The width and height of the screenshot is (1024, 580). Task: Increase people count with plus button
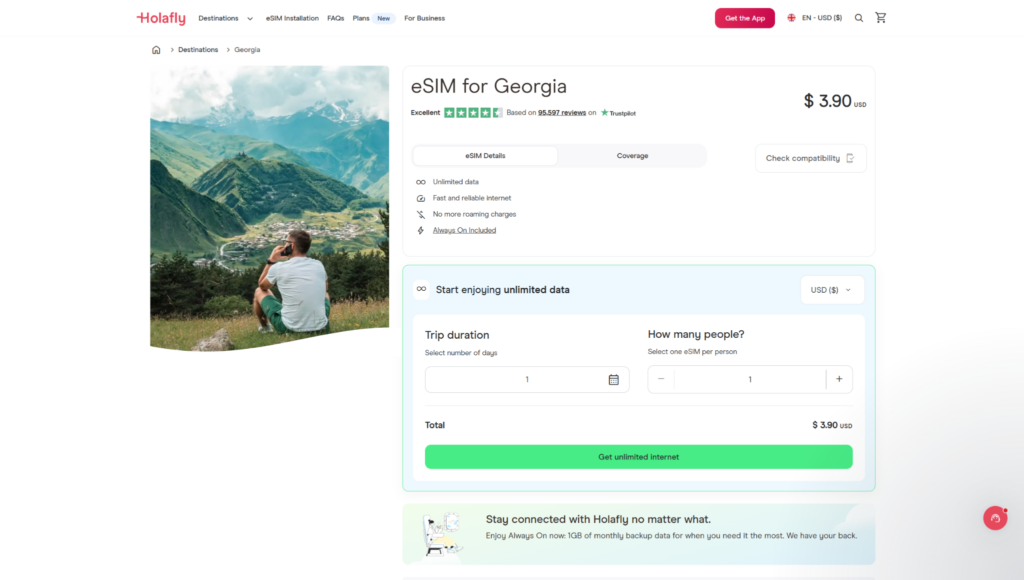[x=839, y=379]
